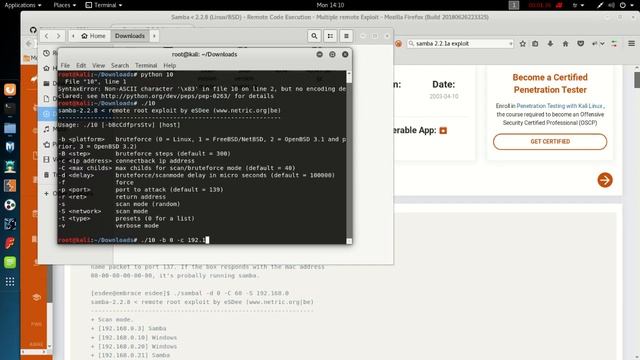Open the Applications menu
Viewport: 640px width, 360px height.
(22, 5)
